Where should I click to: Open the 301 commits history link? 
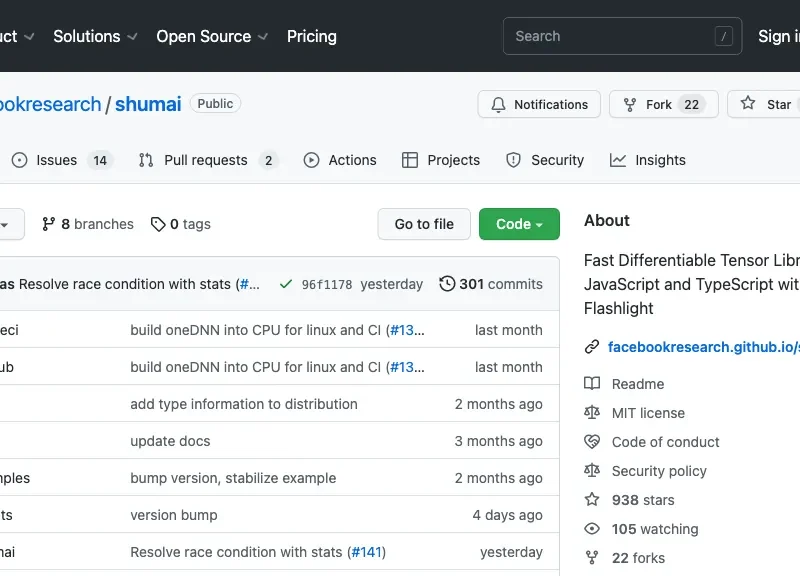tap(491, 284)
